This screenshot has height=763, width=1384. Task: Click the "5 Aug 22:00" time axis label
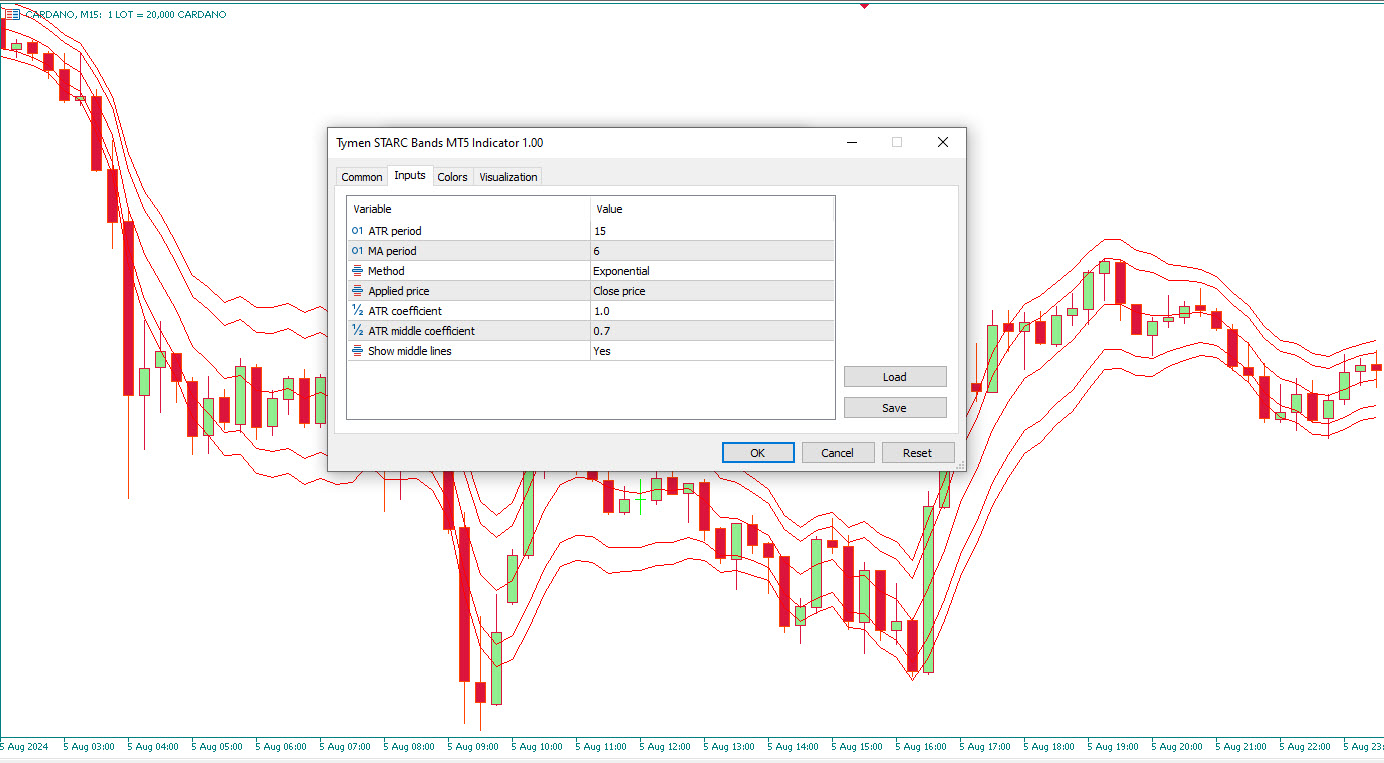point(1305,746)
